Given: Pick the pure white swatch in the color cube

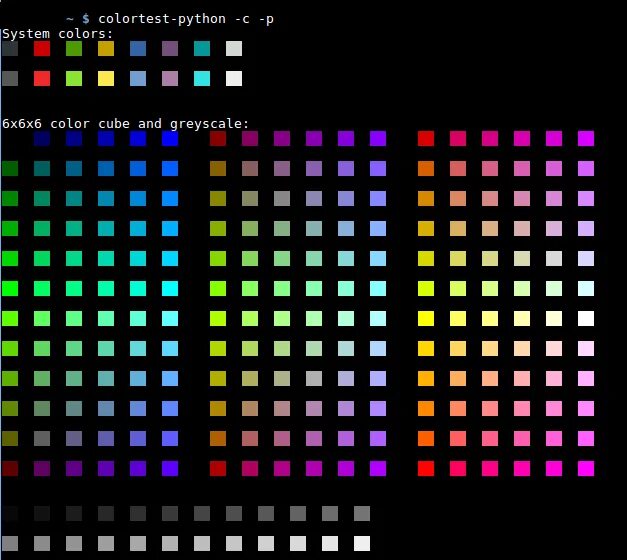Looking at the screenshot, I should 586,319.
